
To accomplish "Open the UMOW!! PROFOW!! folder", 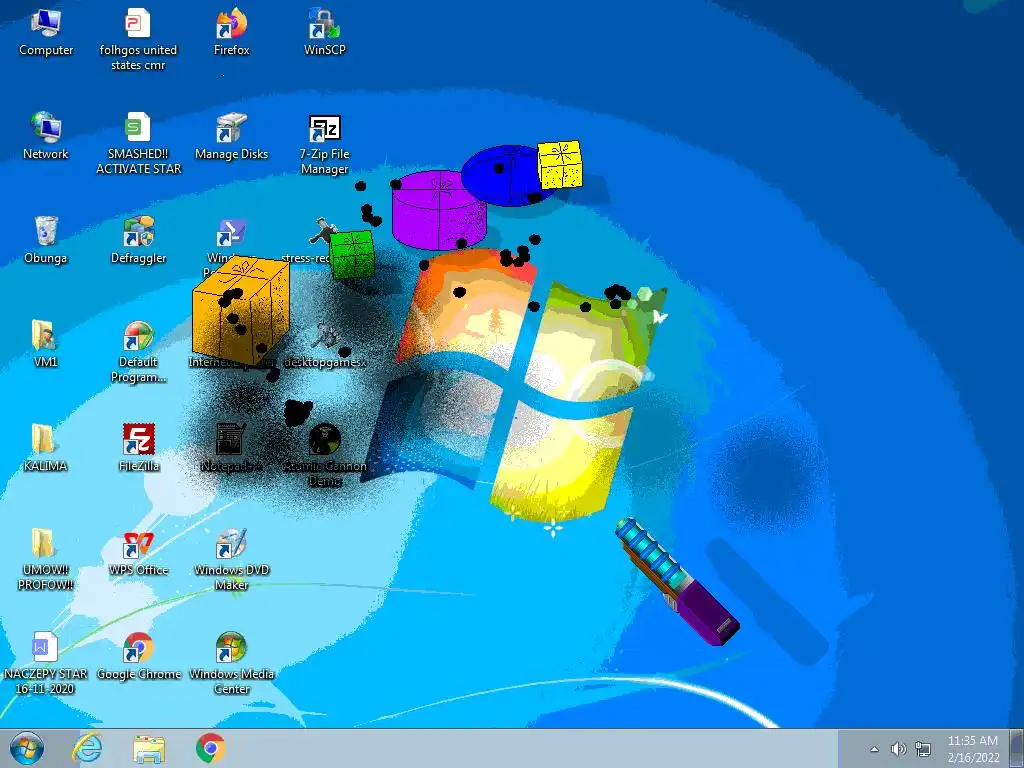I will tap(44, 559).
